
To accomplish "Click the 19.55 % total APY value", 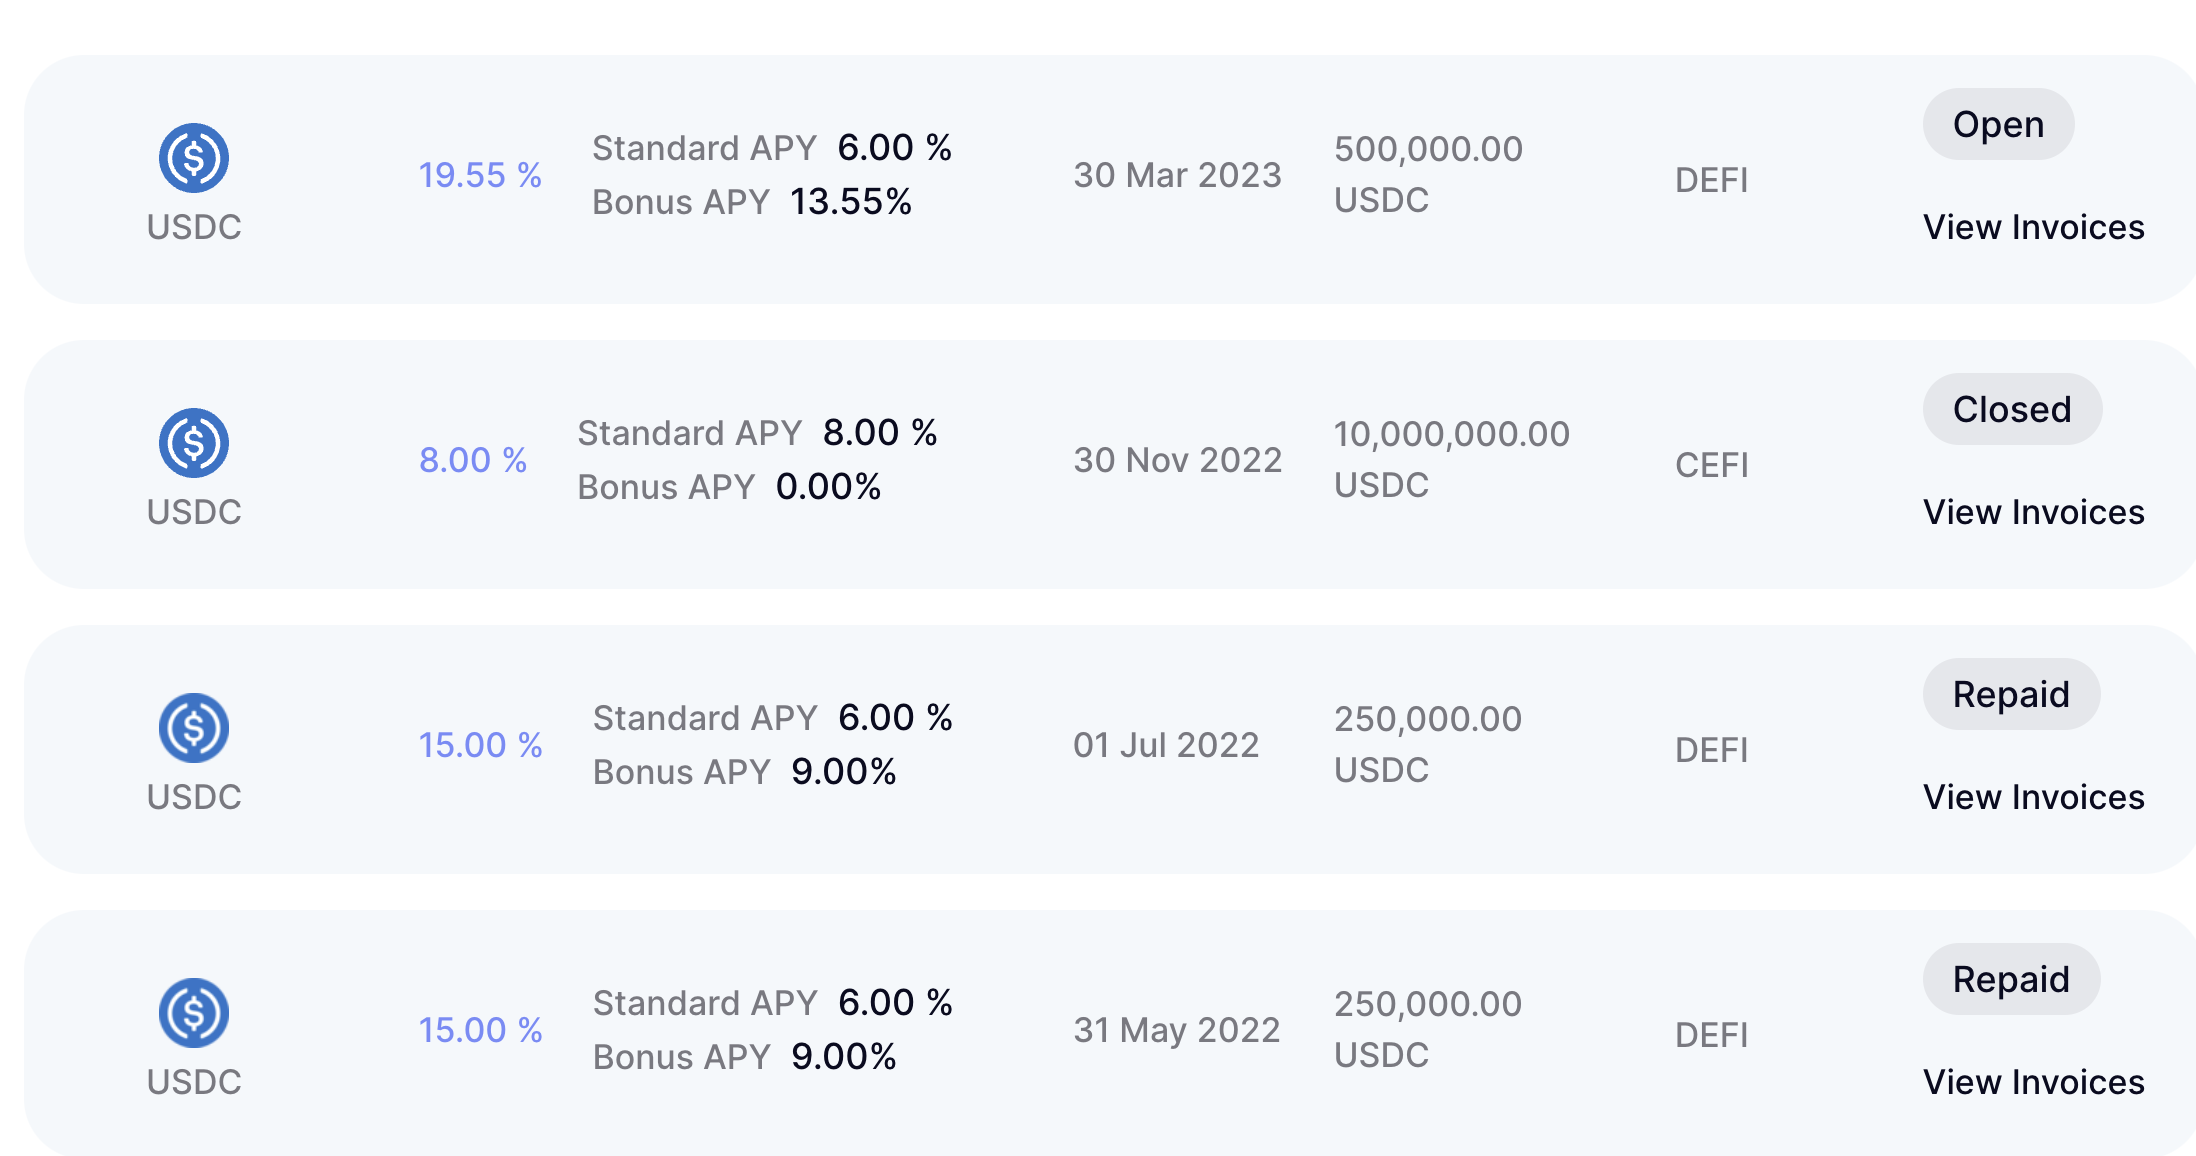I will (x=480, y=176).
